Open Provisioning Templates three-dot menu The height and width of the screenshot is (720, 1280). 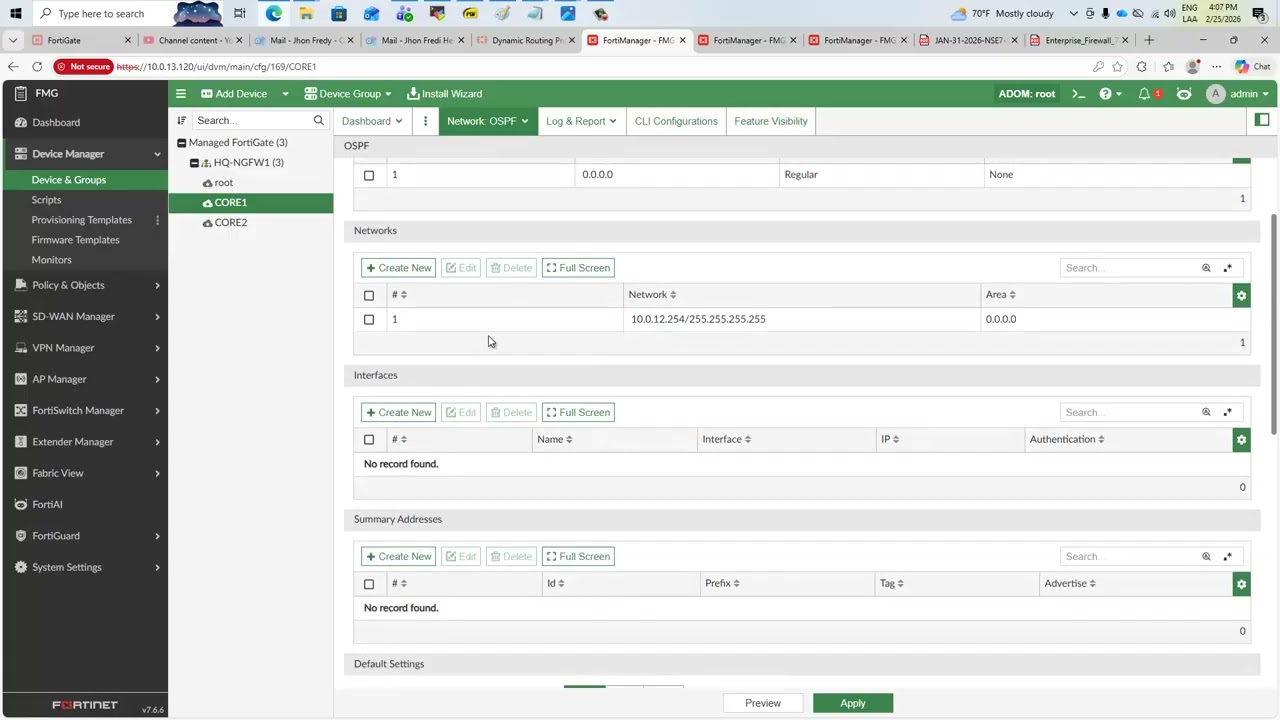click(157, 220)
